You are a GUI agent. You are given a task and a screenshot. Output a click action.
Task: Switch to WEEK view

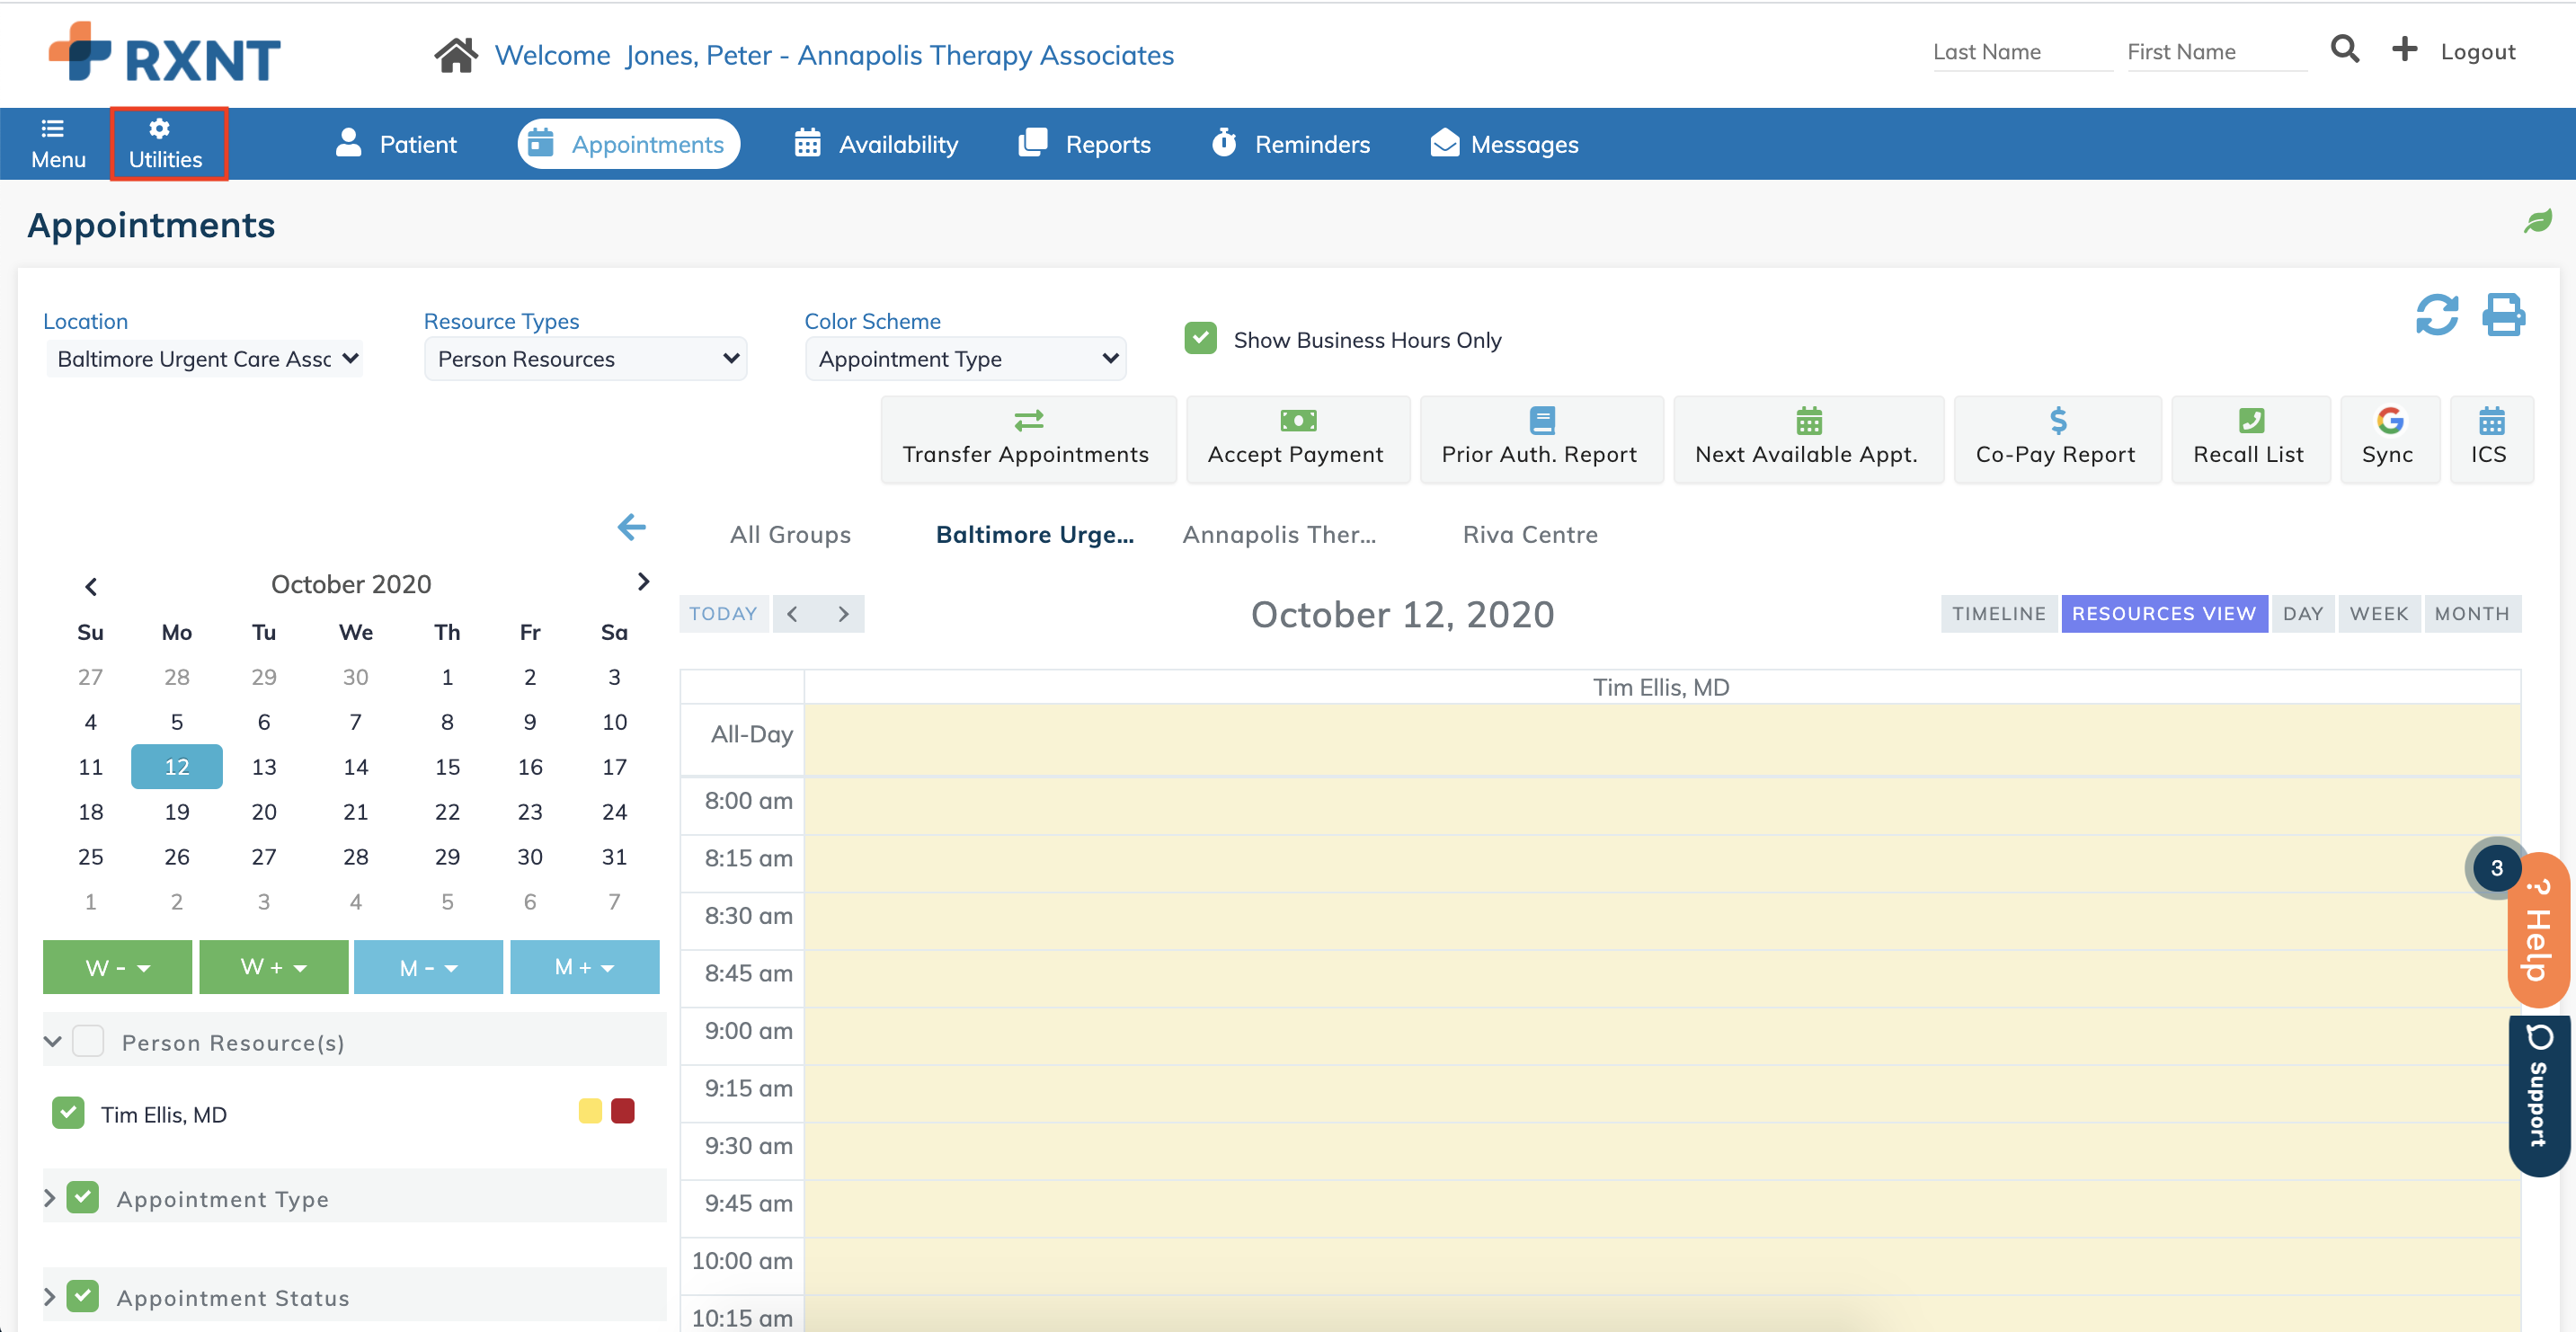[x=2380, y=614]
